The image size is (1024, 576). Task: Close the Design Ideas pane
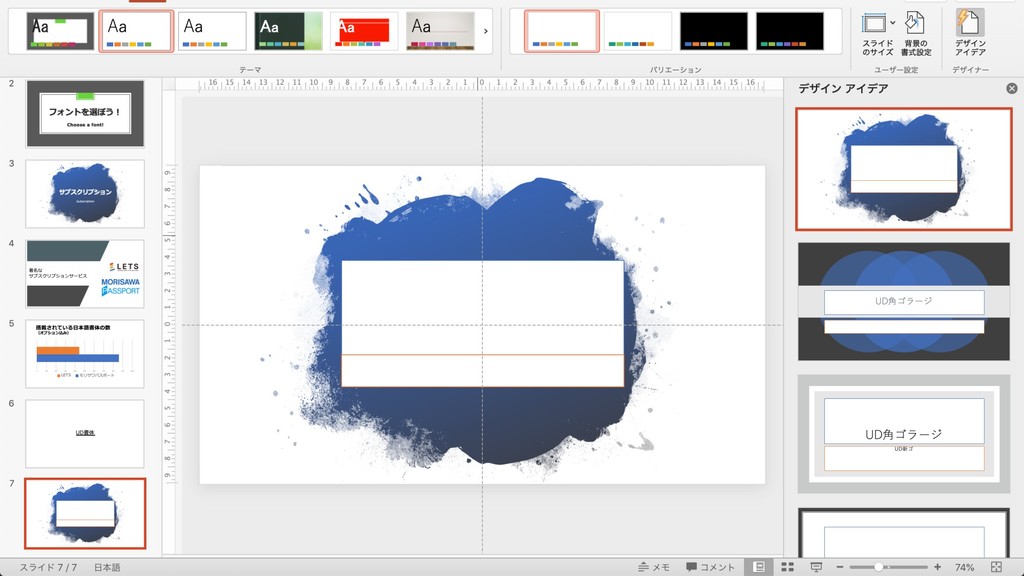point(1012,89)
